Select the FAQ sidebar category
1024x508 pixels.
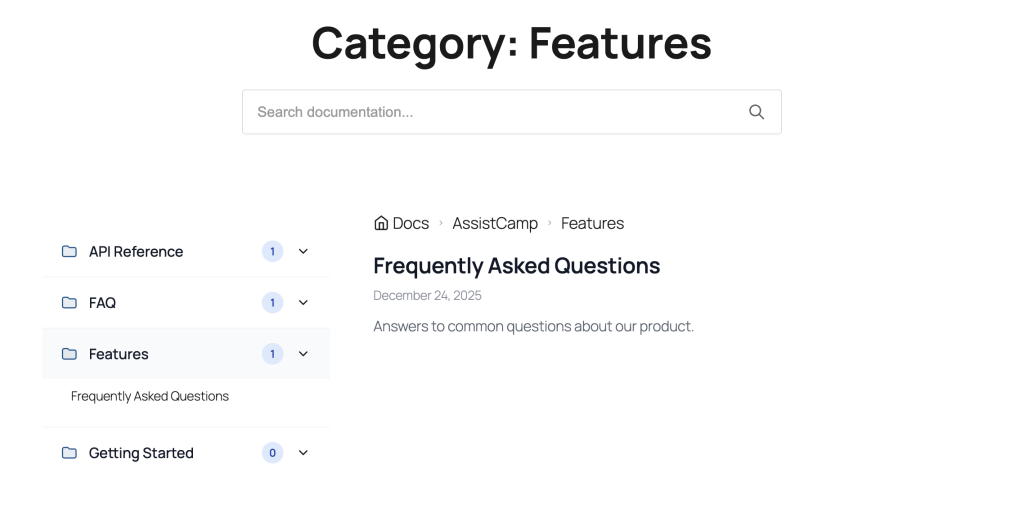(102, 303)
